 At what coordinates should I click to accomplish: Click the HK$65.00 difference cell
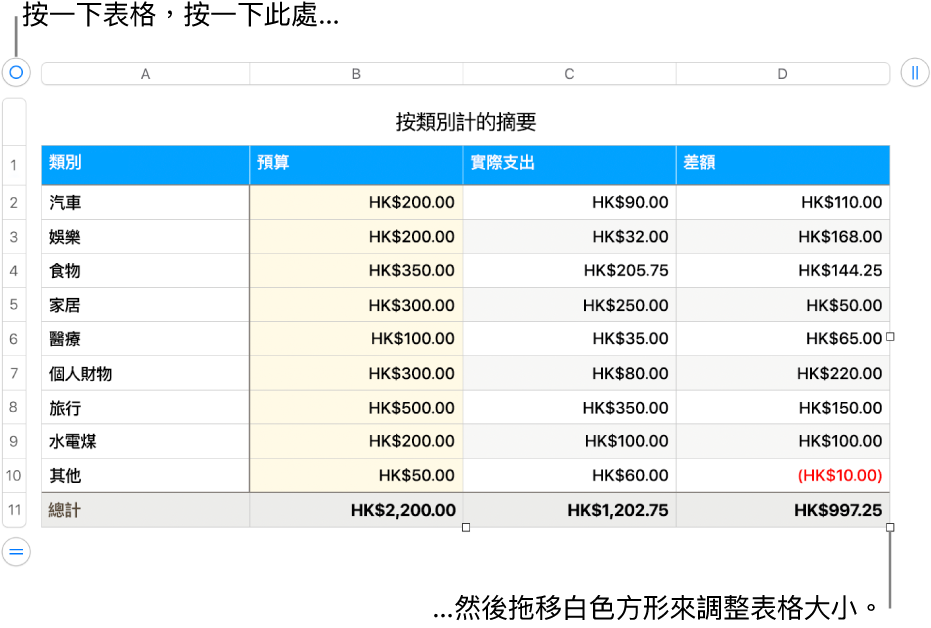click(x=783, y=339)
